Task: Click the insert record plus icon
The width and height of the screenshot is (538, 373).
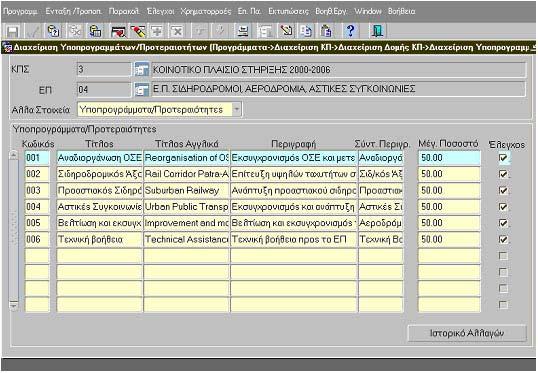Action: click(157, 32)
